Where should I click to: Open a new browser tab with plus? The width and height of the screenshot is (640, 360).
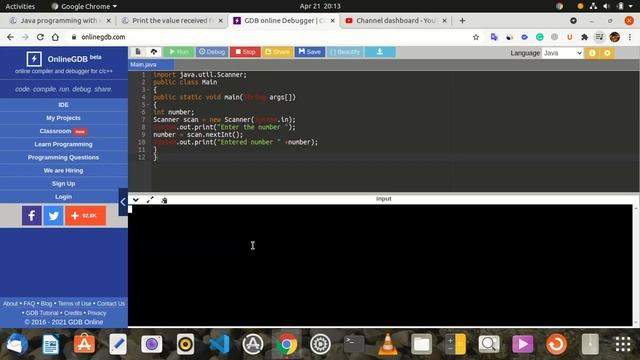pyautogui.click(x=462, y=20)
